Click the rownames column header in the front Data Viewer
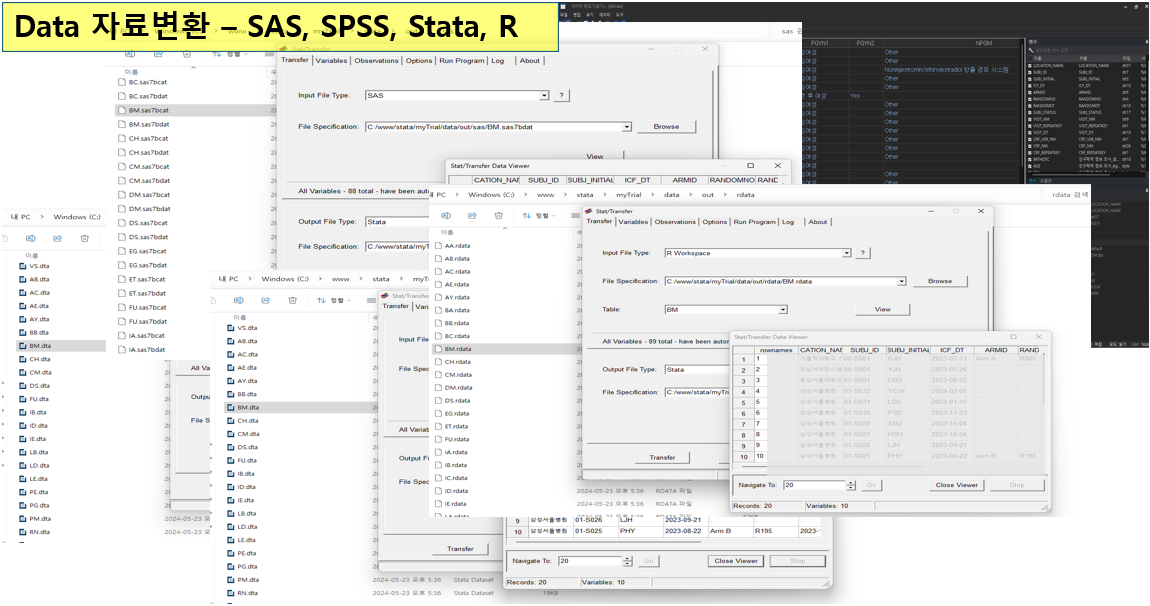This screenshot has height=606, width=1150. click(x=776, y=350)
